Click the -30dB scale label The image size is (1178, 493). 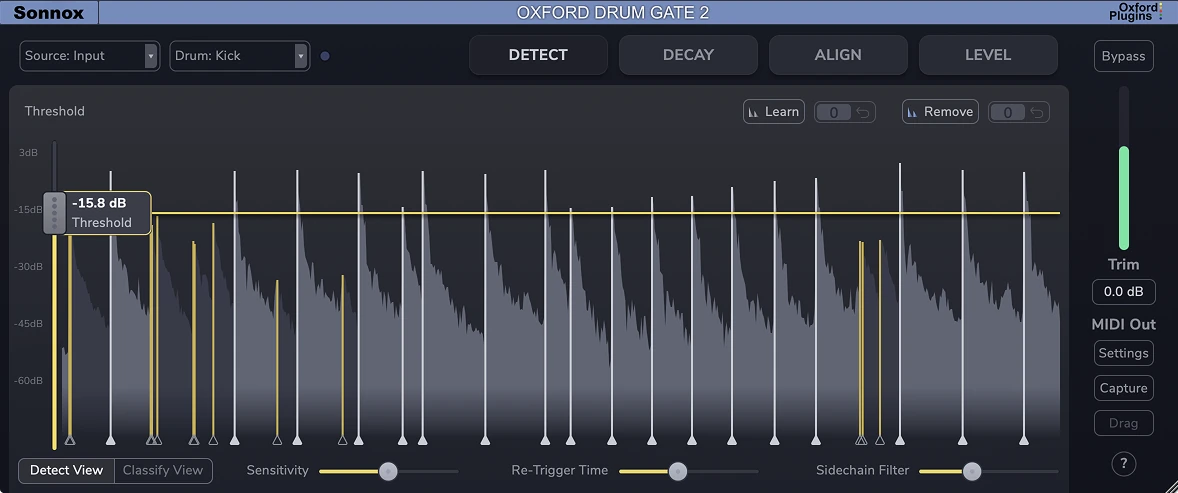tap(28, 267)
